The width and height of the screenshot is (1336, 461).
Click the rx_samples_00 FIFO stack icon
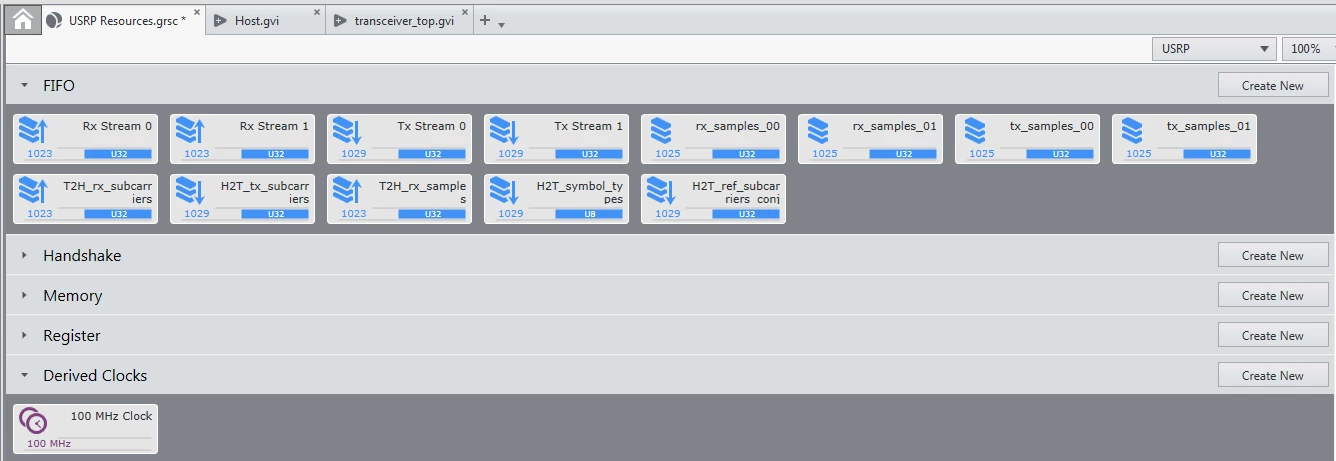661,131
